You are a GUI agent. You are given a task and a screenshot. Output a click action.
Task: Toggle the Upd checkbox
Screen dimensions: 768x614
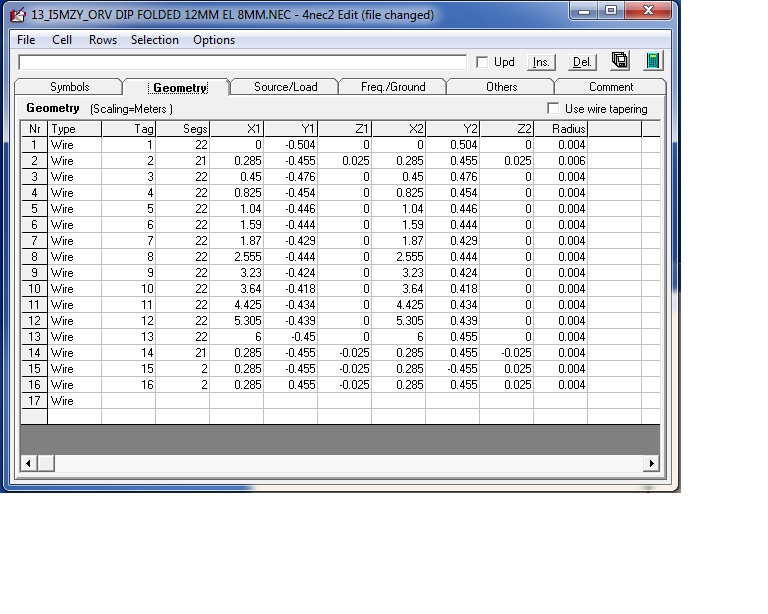click(x=482, y=62)
